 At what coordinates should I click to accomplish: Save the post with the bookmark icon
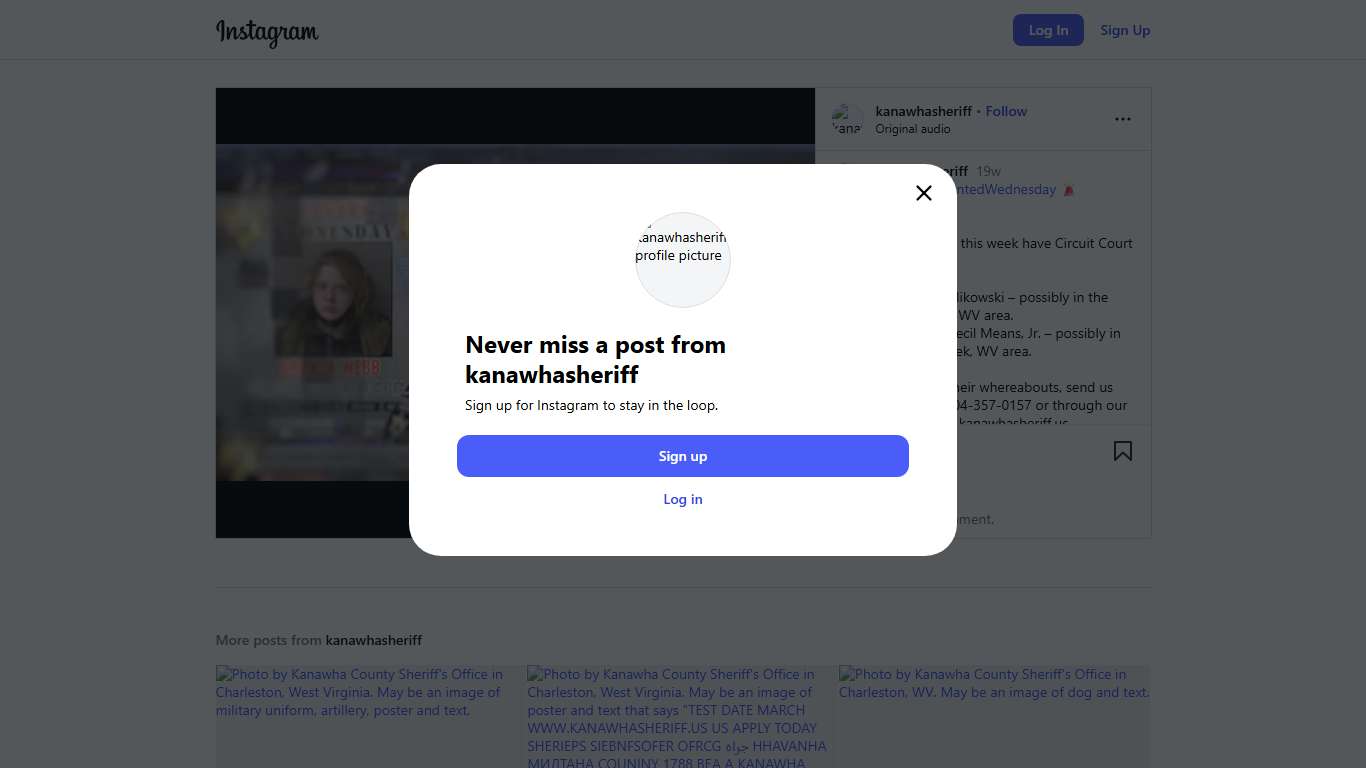pos(1123,451)
